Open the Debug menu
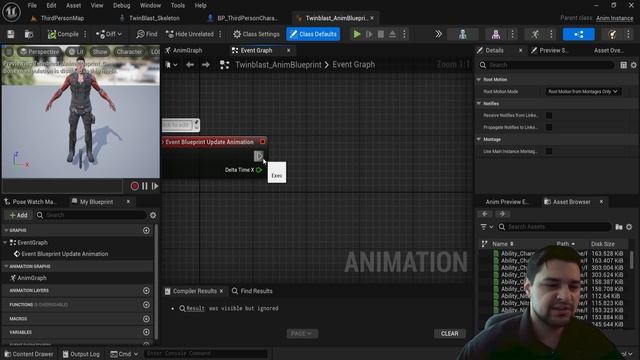 (x=121, y=6)
